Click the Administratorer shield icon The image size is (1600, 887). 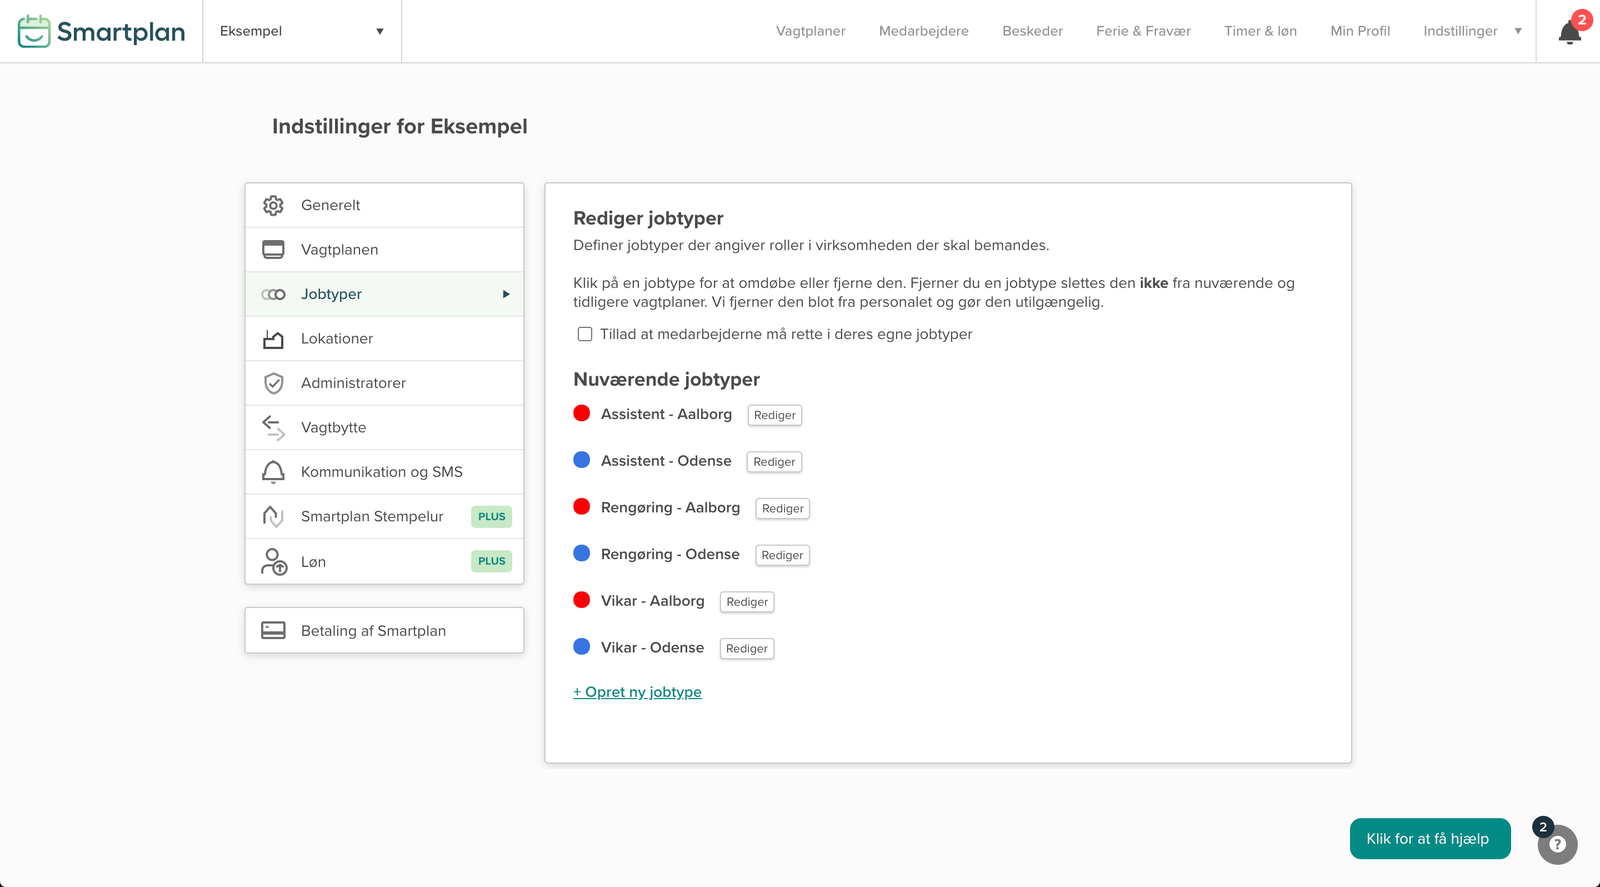273,383
